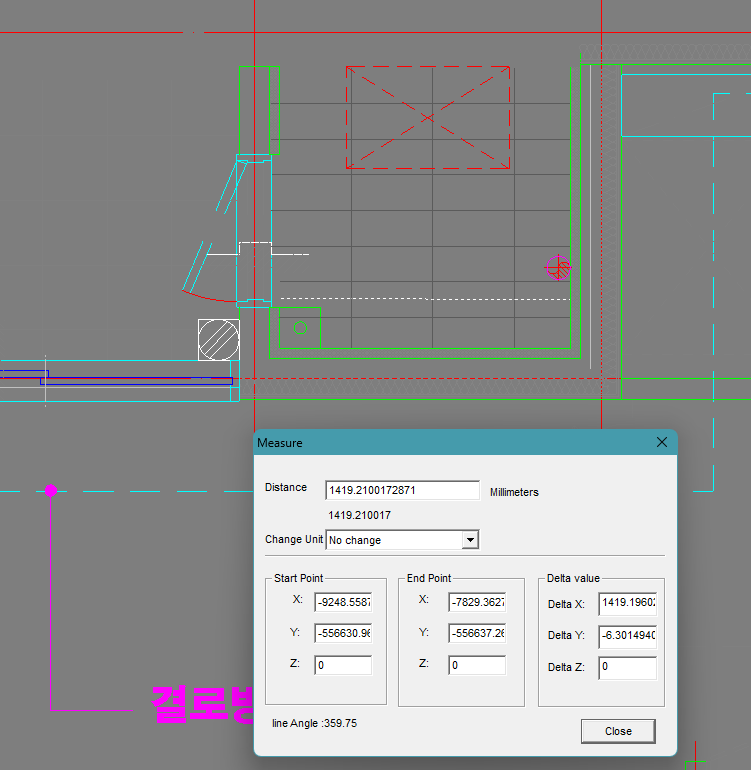Select the Delta X value field

(627, 604)
